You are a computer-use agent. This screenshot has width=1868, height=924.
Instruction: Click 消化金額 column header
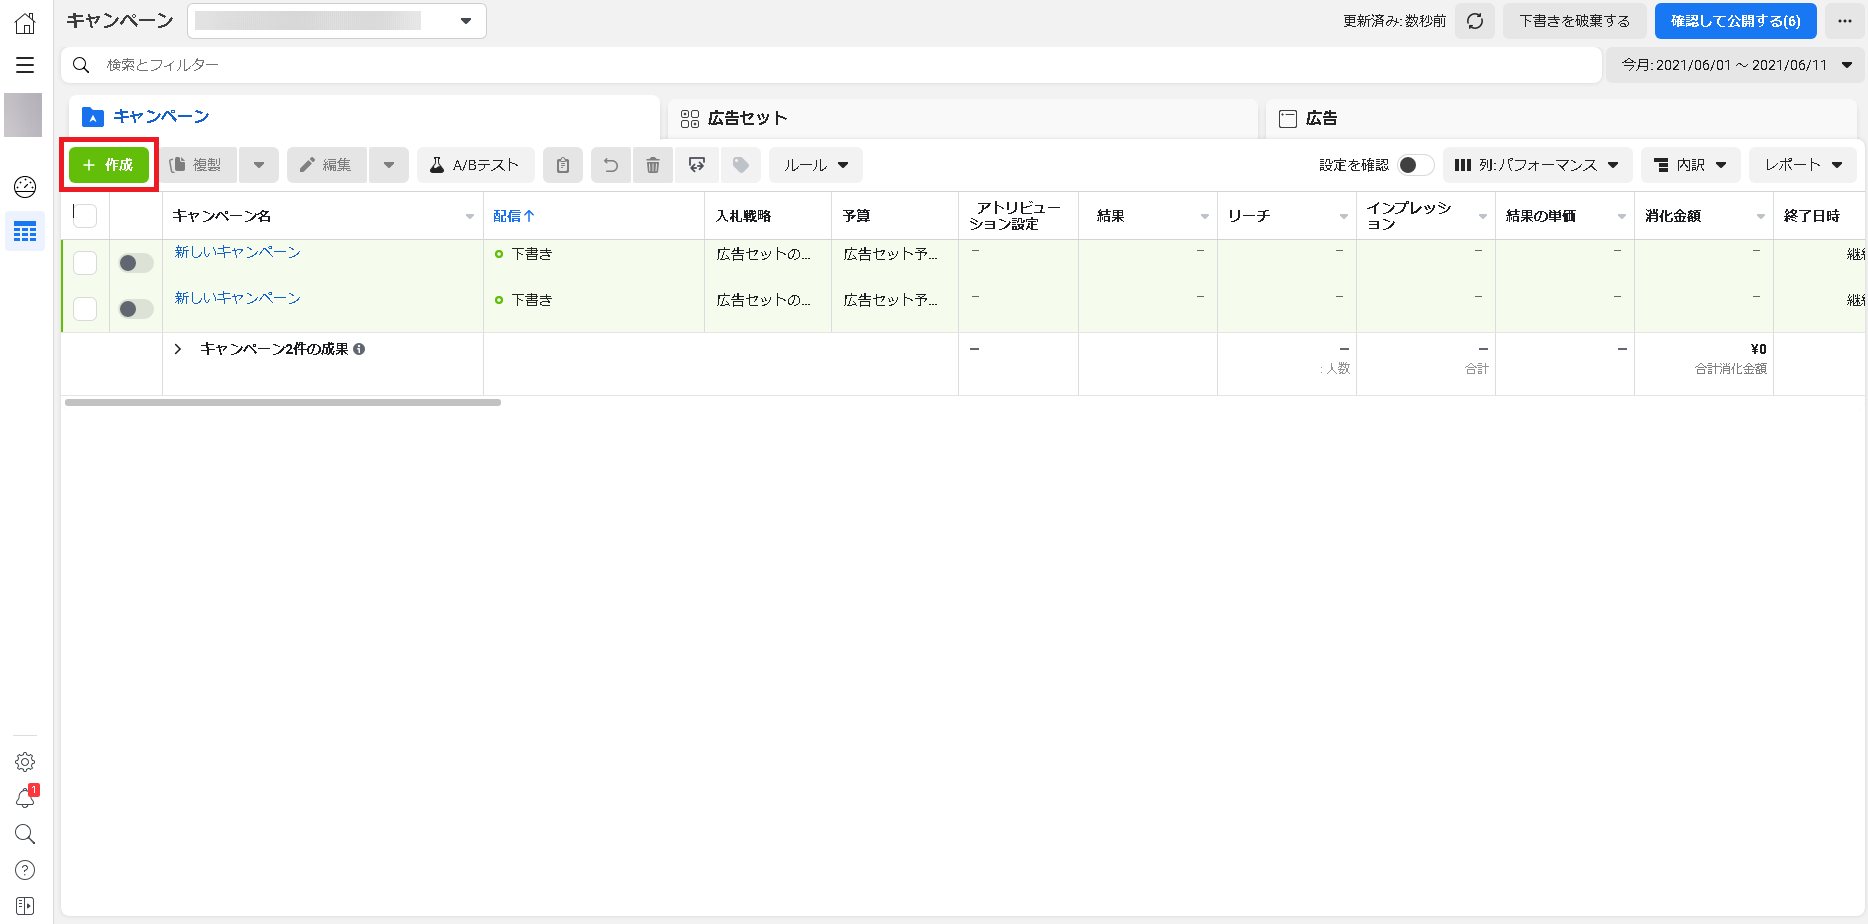[x=1673, y=216]
